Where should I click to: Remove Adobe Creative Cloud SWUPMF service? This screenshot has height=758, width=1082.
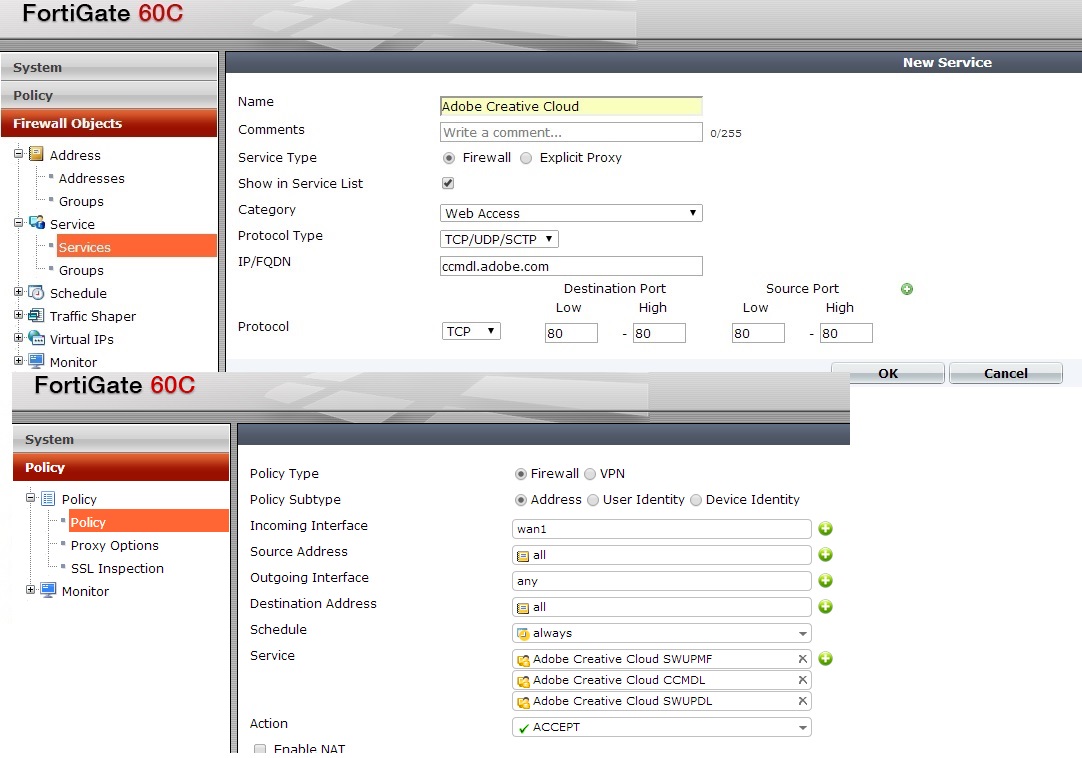pos(803,659)
